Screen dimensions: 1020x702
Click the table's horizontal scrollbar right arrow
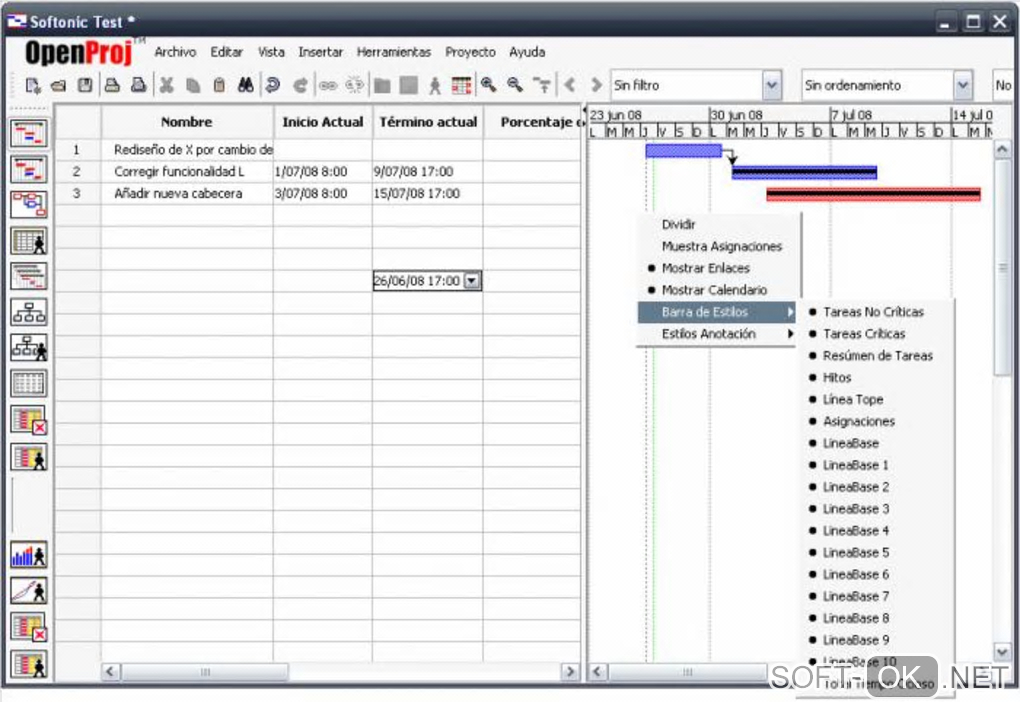pos(570,671)
